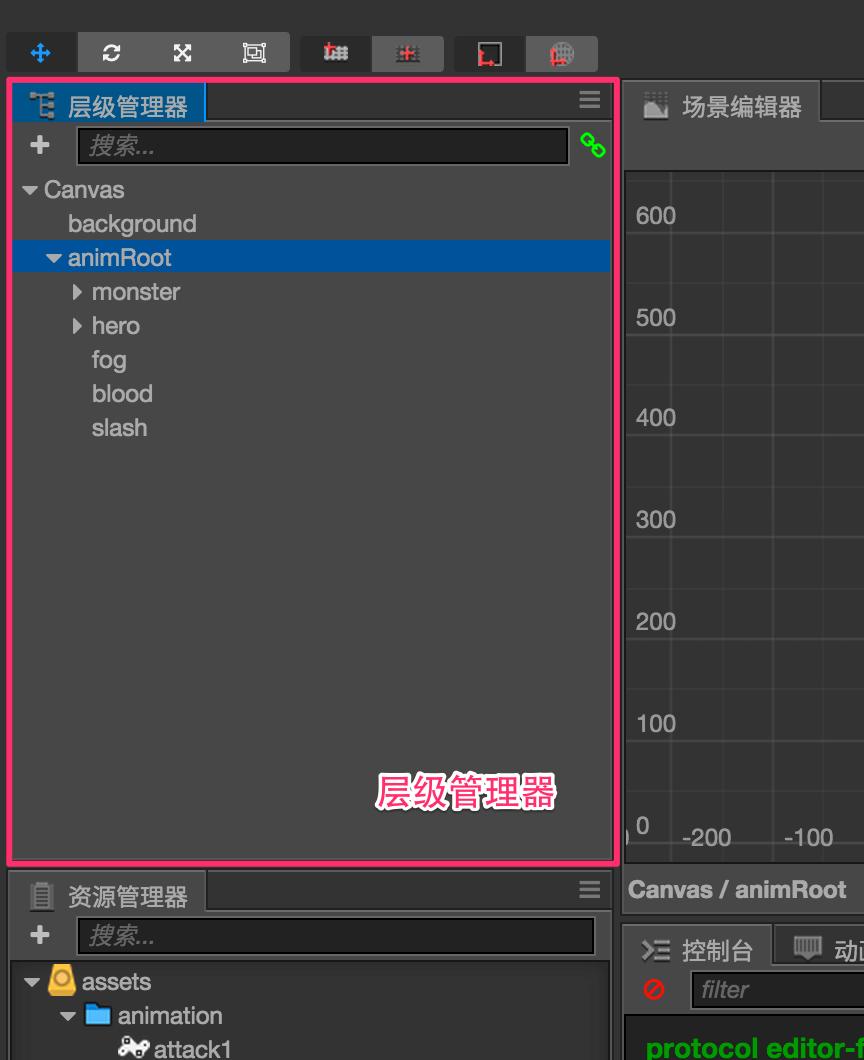Toggle the pivot center mode button
The image size is (864, 1060).
[334, 53]
